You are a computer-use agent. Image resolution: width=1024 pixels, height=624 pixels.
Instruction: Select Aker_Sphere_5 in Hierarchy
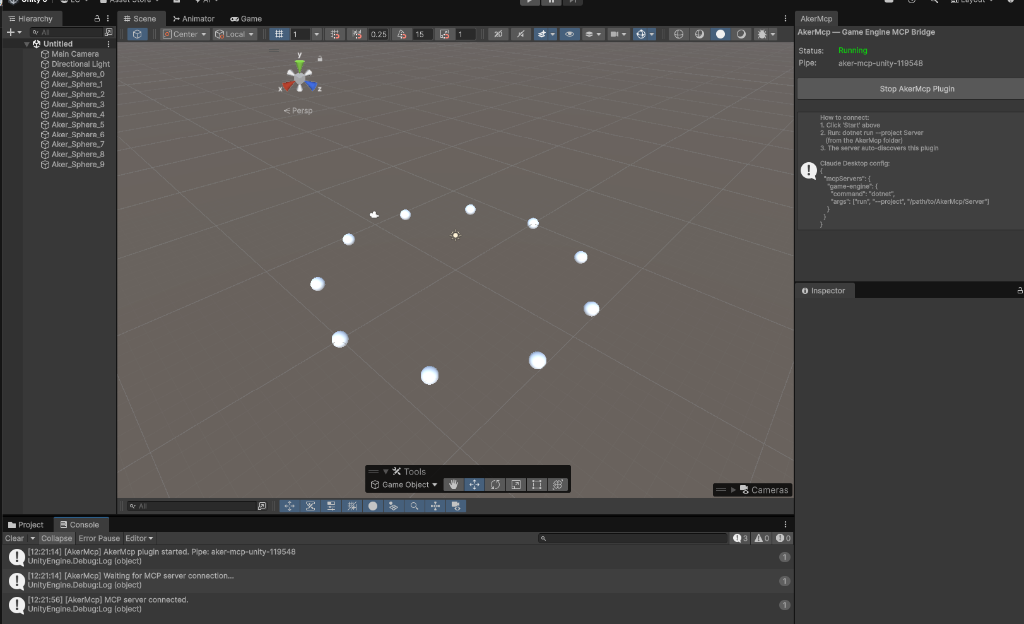pos(78,125)
